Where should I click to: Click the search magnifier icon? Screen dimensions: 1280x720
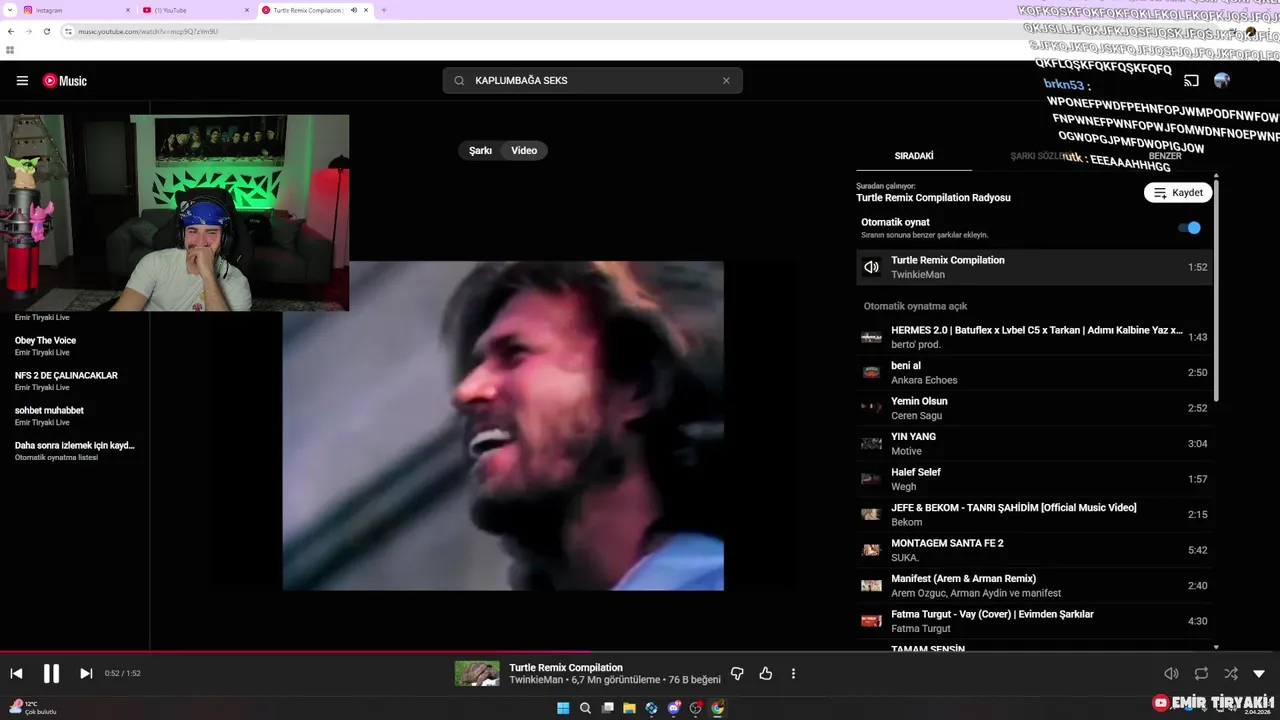pos(459,81)
